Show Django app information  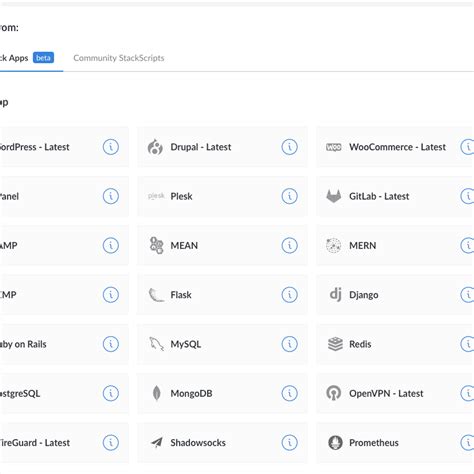[467, 295]
